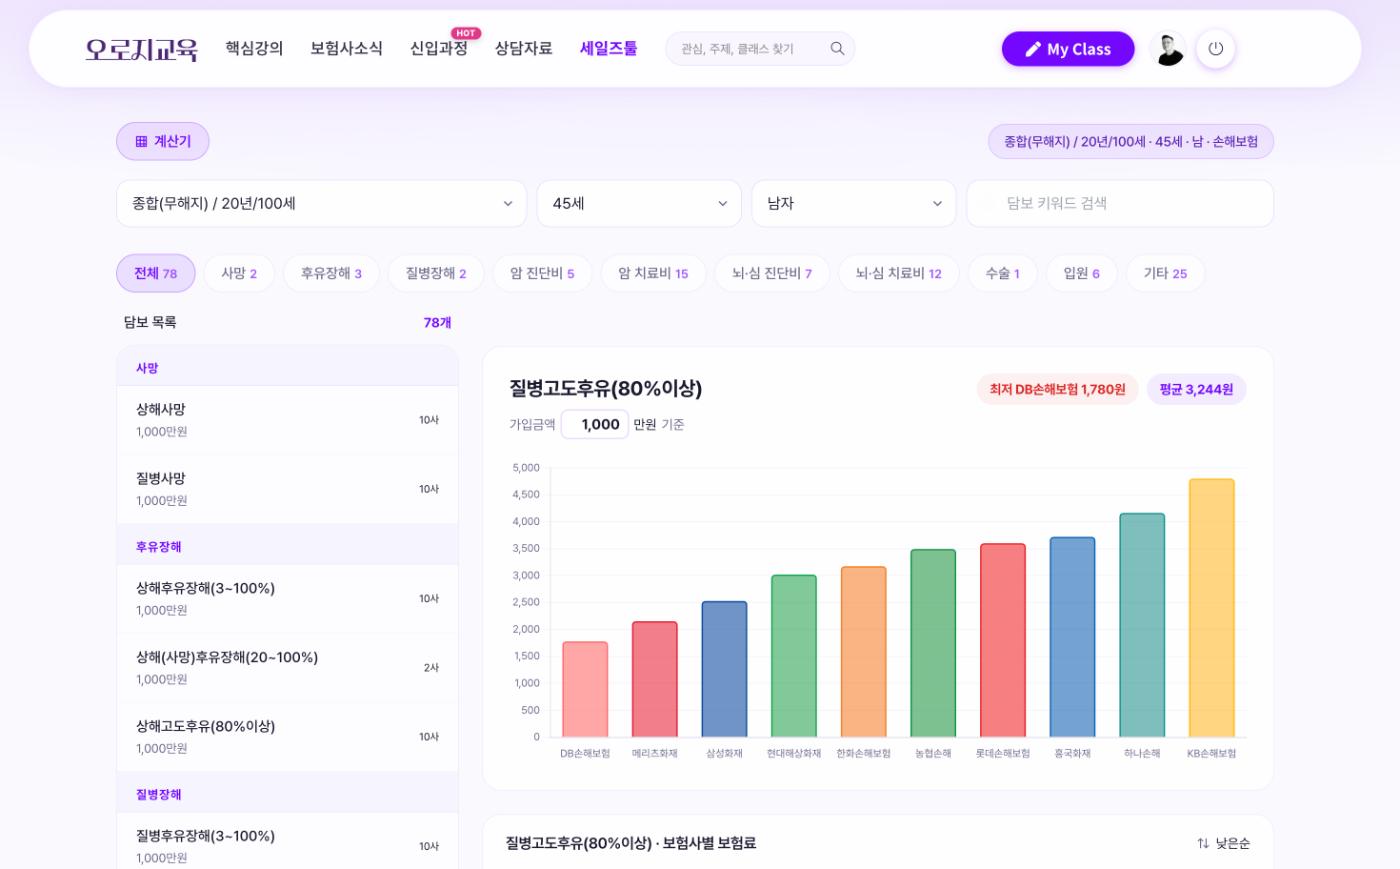Switch to the 입원 6 tab
This screenshot has width=1400, height=869.
pyautogui.click(x=1082, y=273)
